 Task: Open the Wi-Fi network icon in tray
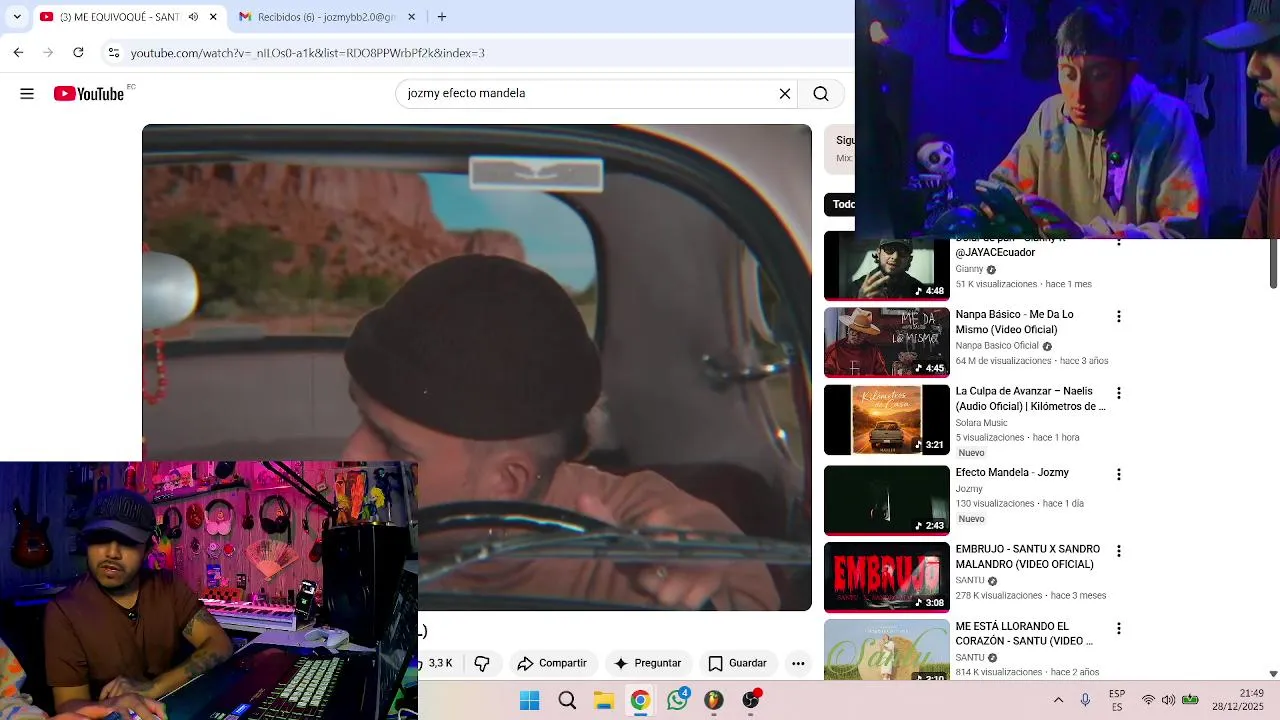click(1148, 701)
